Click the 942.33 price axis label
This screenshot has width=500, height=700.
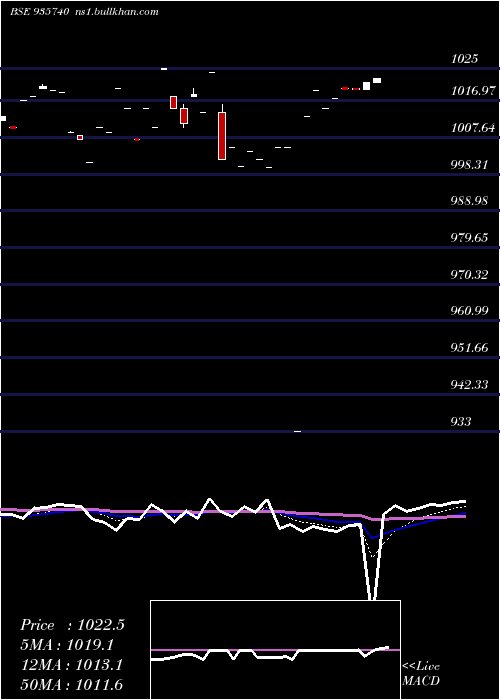tap(469, 385)
